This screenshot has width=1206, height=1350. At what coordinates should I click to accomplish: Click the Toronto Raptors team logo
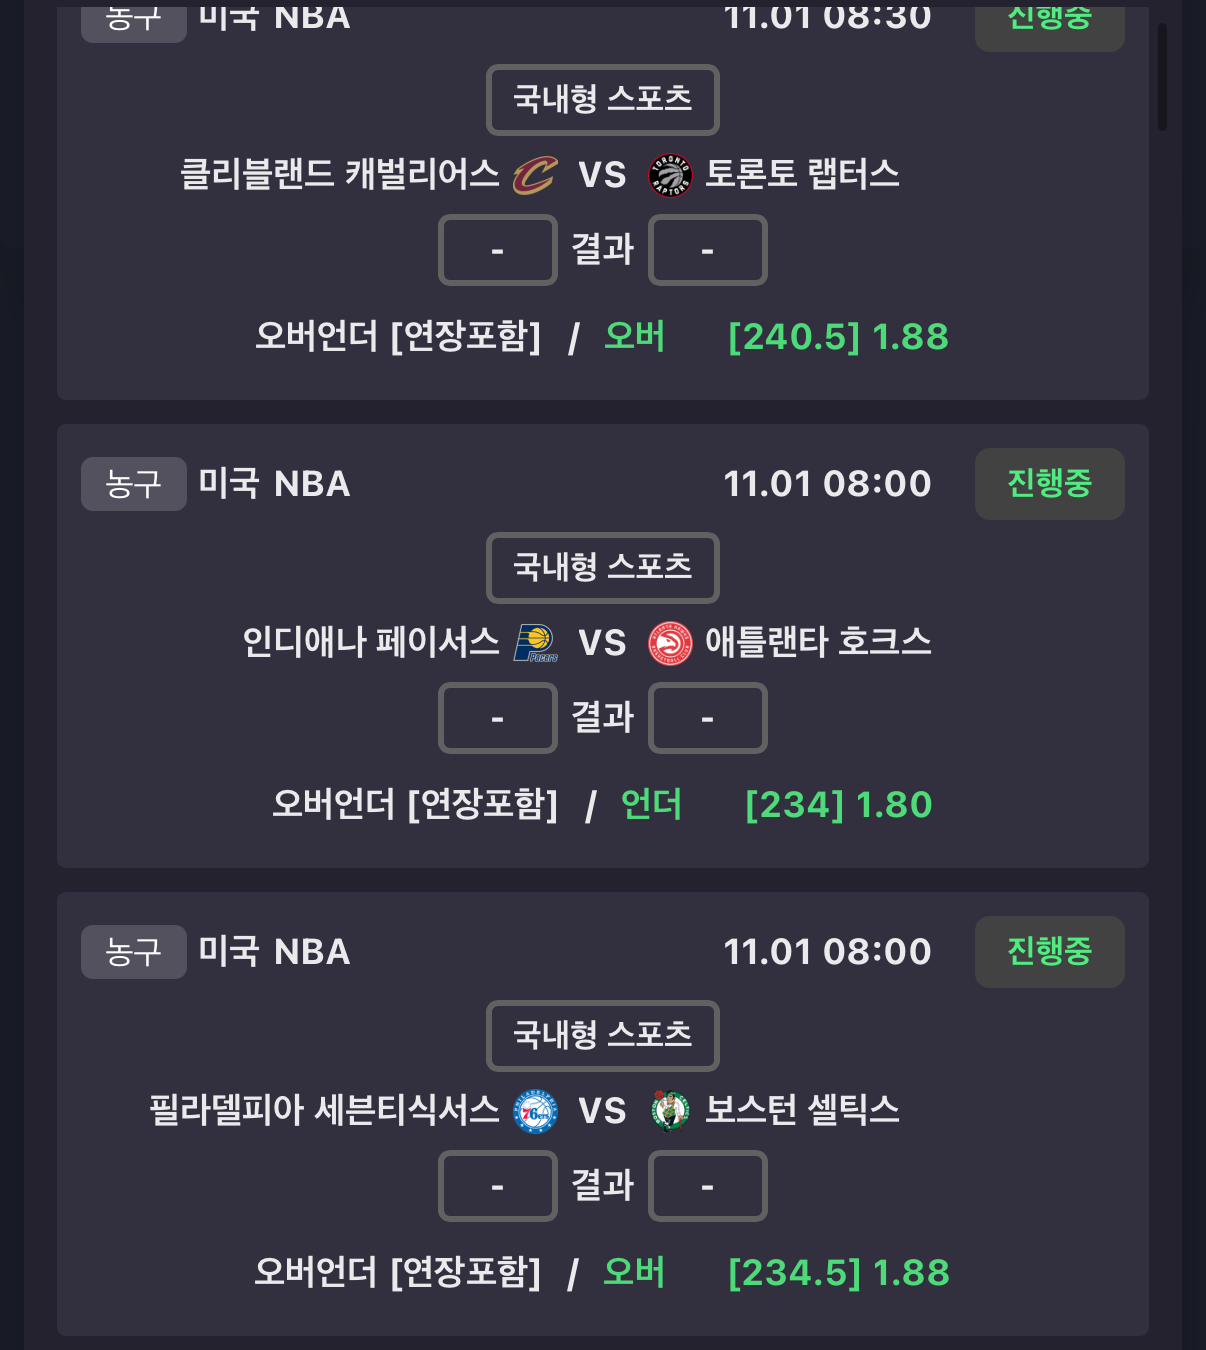pyautogui.click(x=670, y=175)
